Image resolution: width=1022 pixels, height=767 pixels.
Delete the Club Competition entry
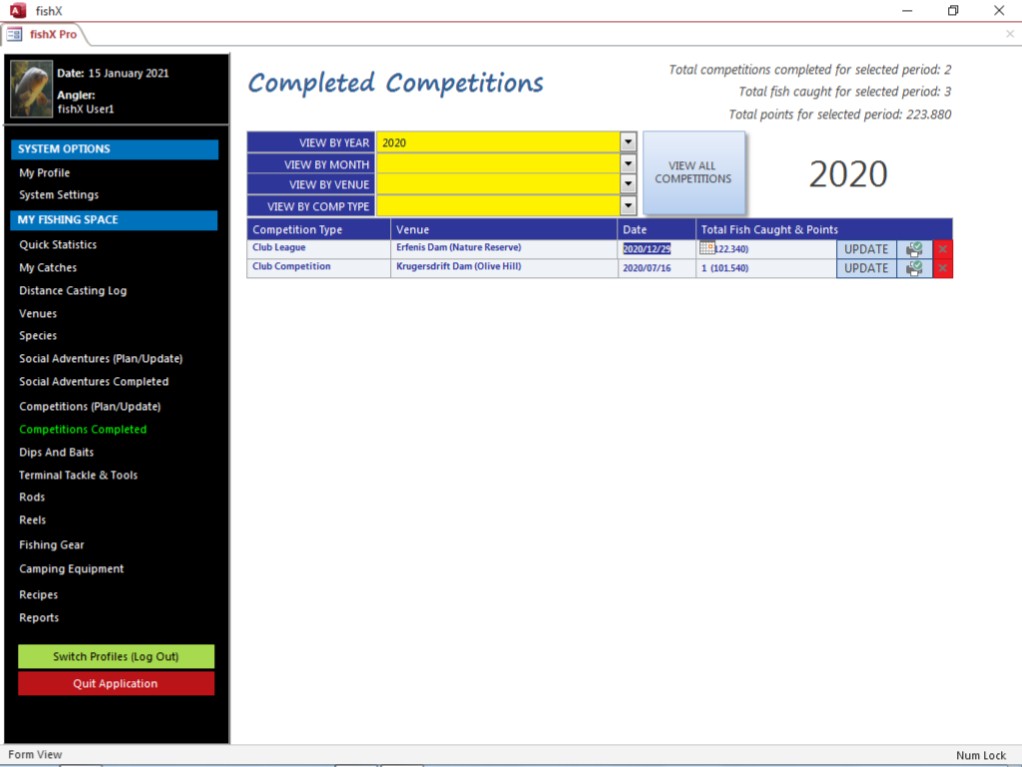coord(942,268)
